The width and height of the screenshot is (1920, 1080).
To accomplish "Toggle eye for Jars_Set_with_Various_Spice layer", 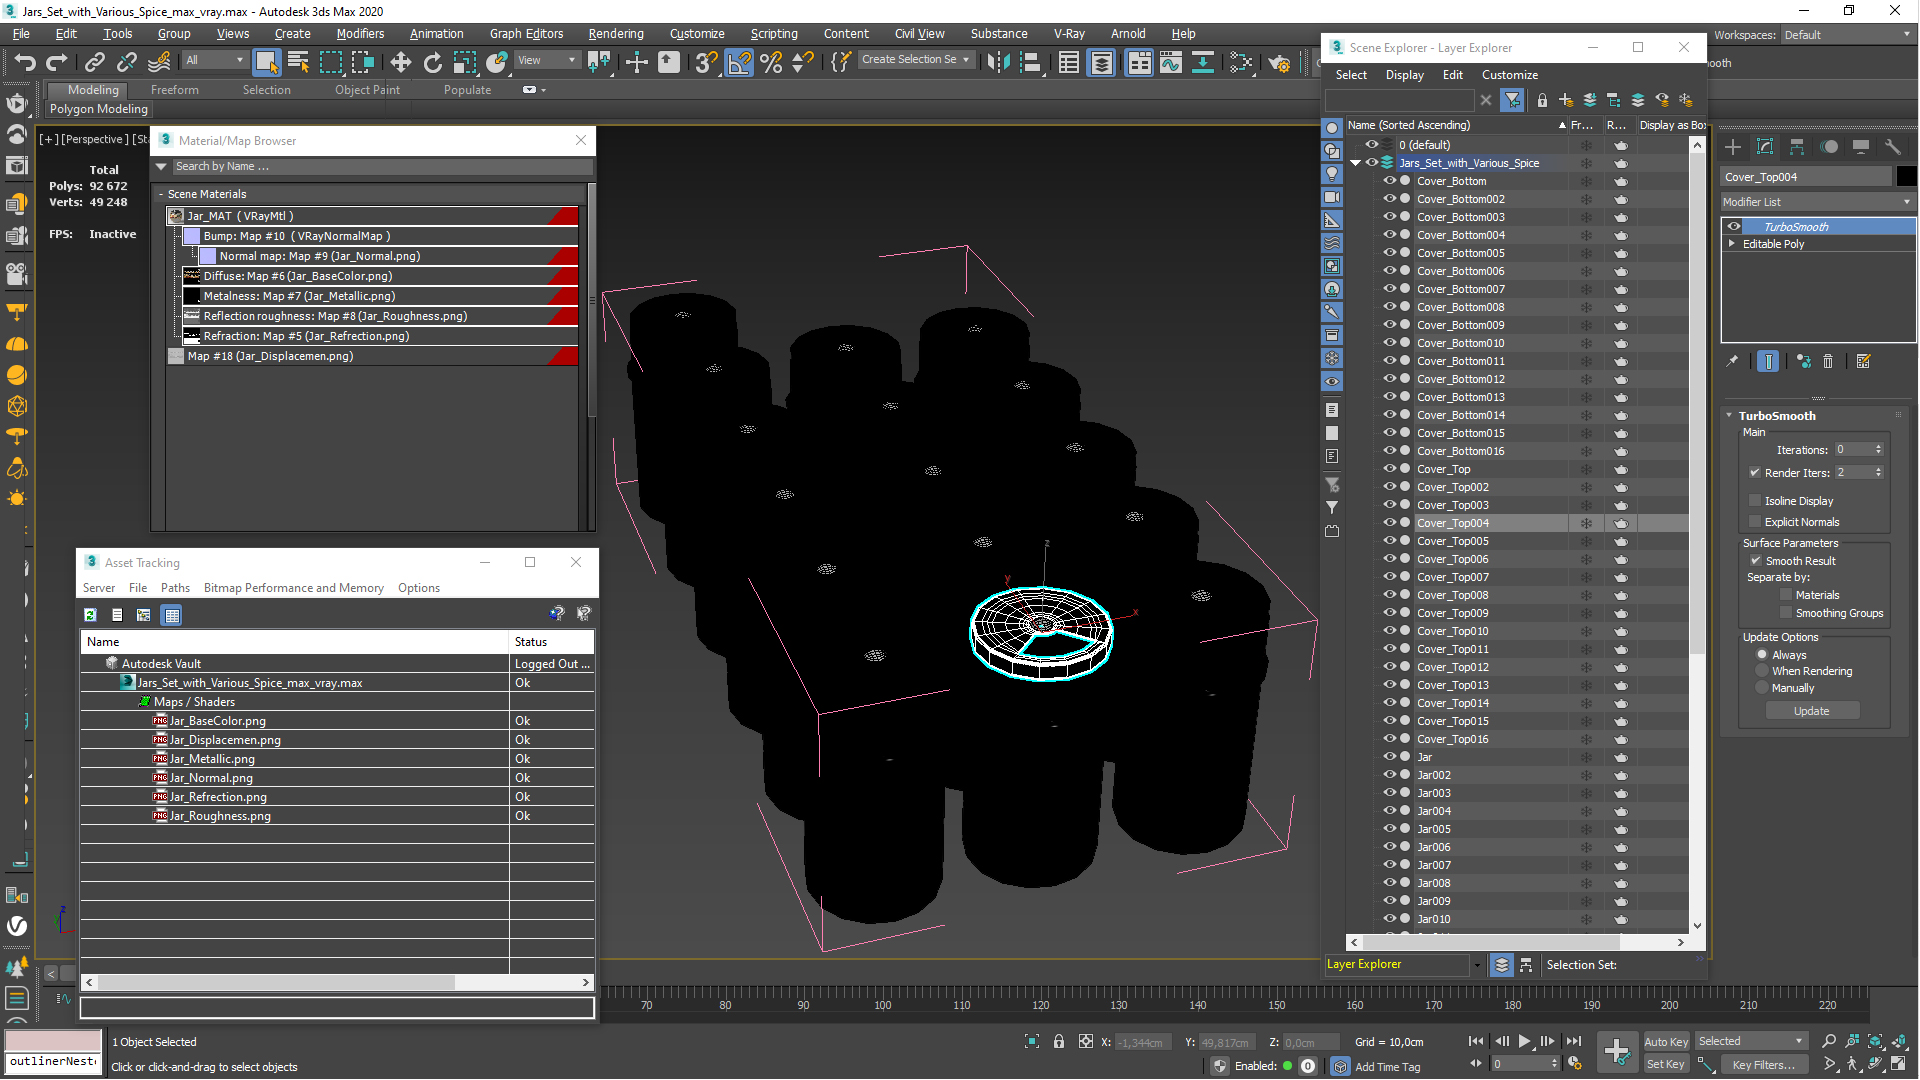I will tap(1372, 163).
